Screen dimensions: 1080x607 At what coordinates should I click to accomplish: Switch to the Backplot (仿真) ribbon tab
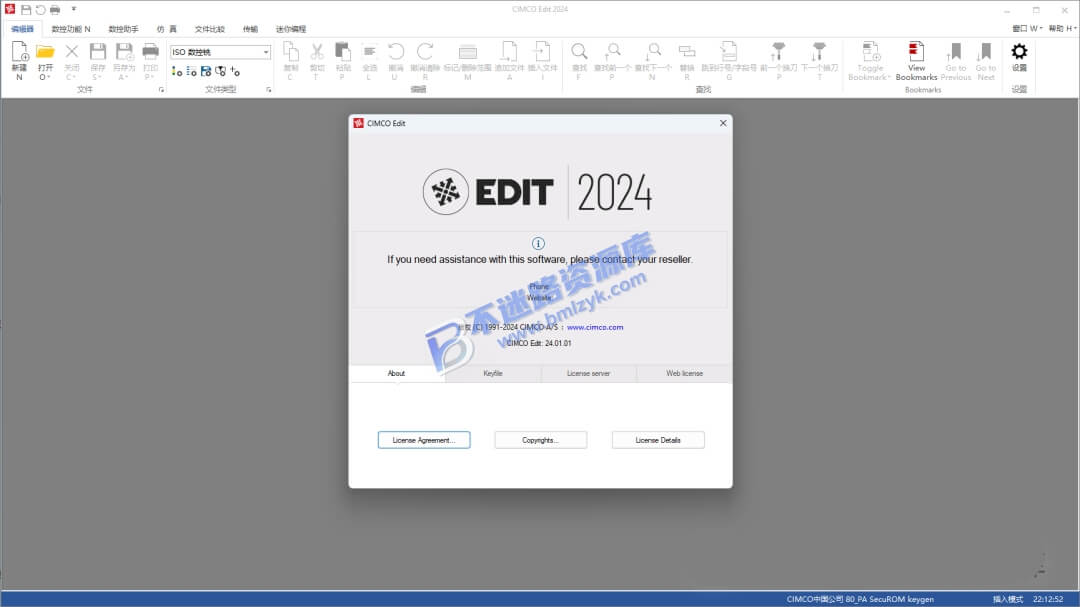167,29
